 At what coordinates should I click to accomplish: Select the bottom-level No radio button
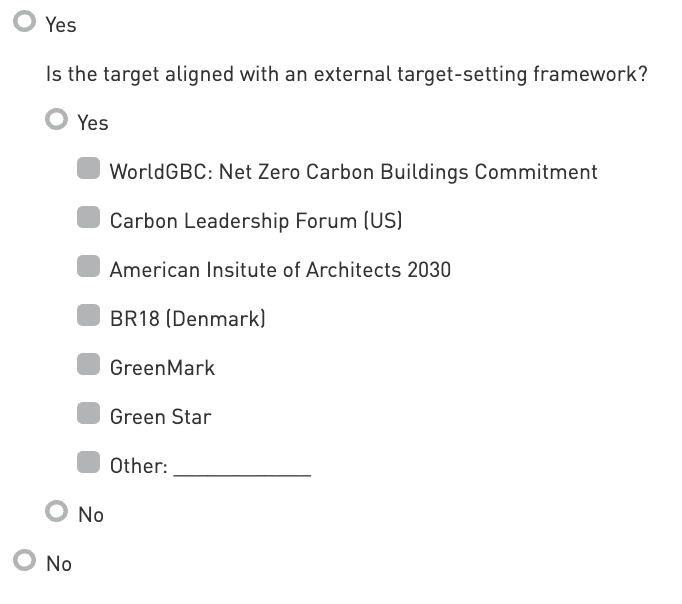(26, 562)
